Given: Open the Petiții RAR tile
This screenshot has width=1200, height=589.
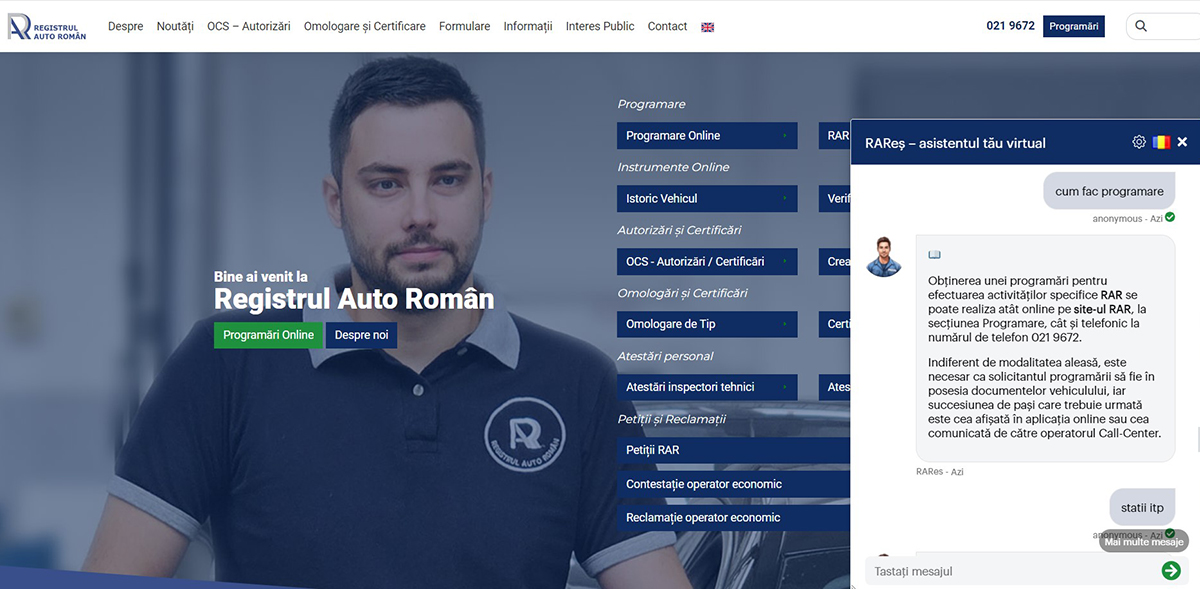Looking at the screenshot, I should coord(734,450).
